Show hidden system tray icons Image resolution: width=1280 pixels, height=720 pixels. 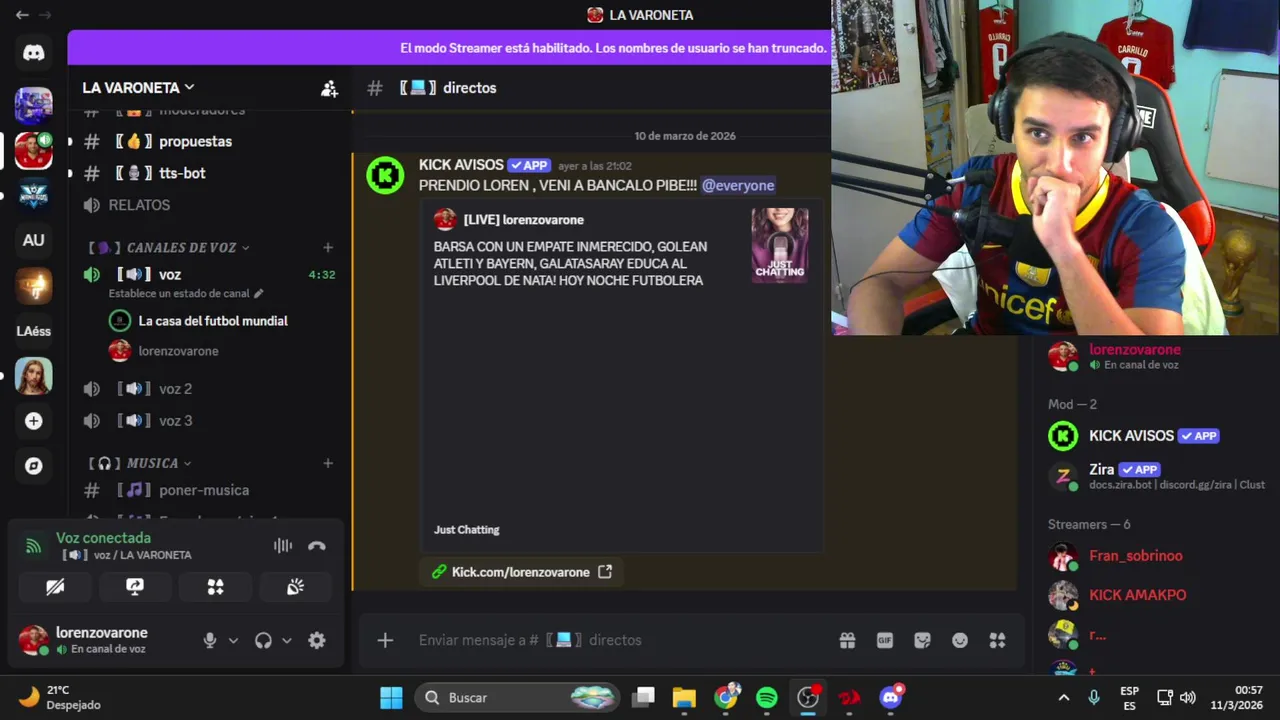pyautogui.click(x=1063, y=697)
